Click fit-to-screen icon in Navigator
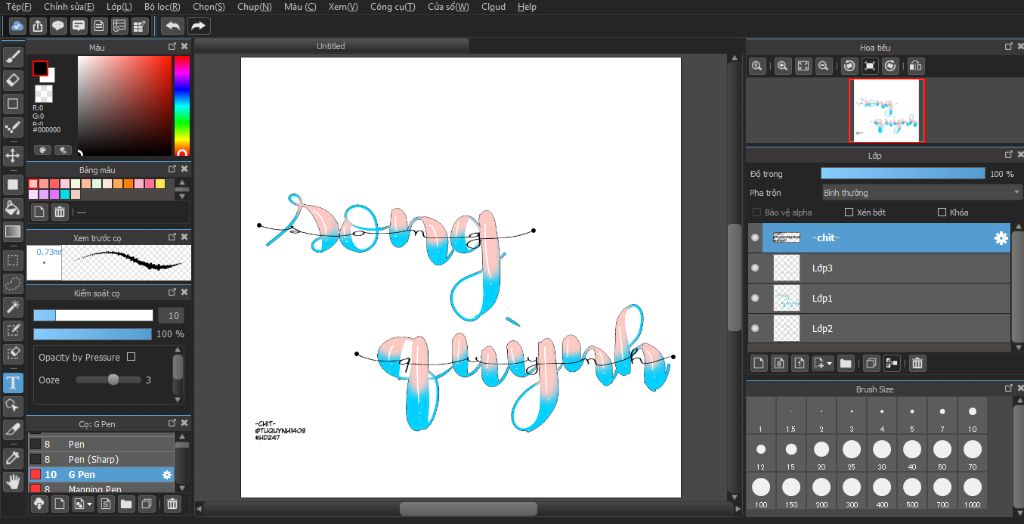This screenshot has width=1024, height=524. (x=803, y=66)
